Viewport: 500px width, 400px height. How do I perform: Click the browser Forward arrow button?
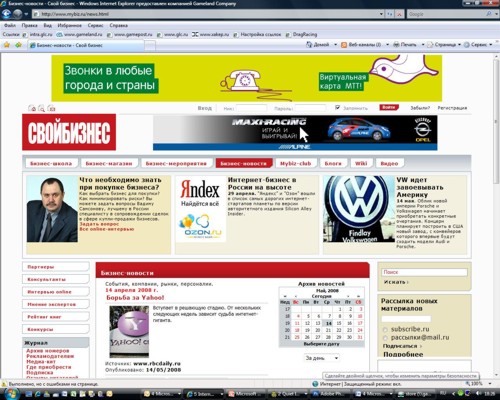pos(17,14)
